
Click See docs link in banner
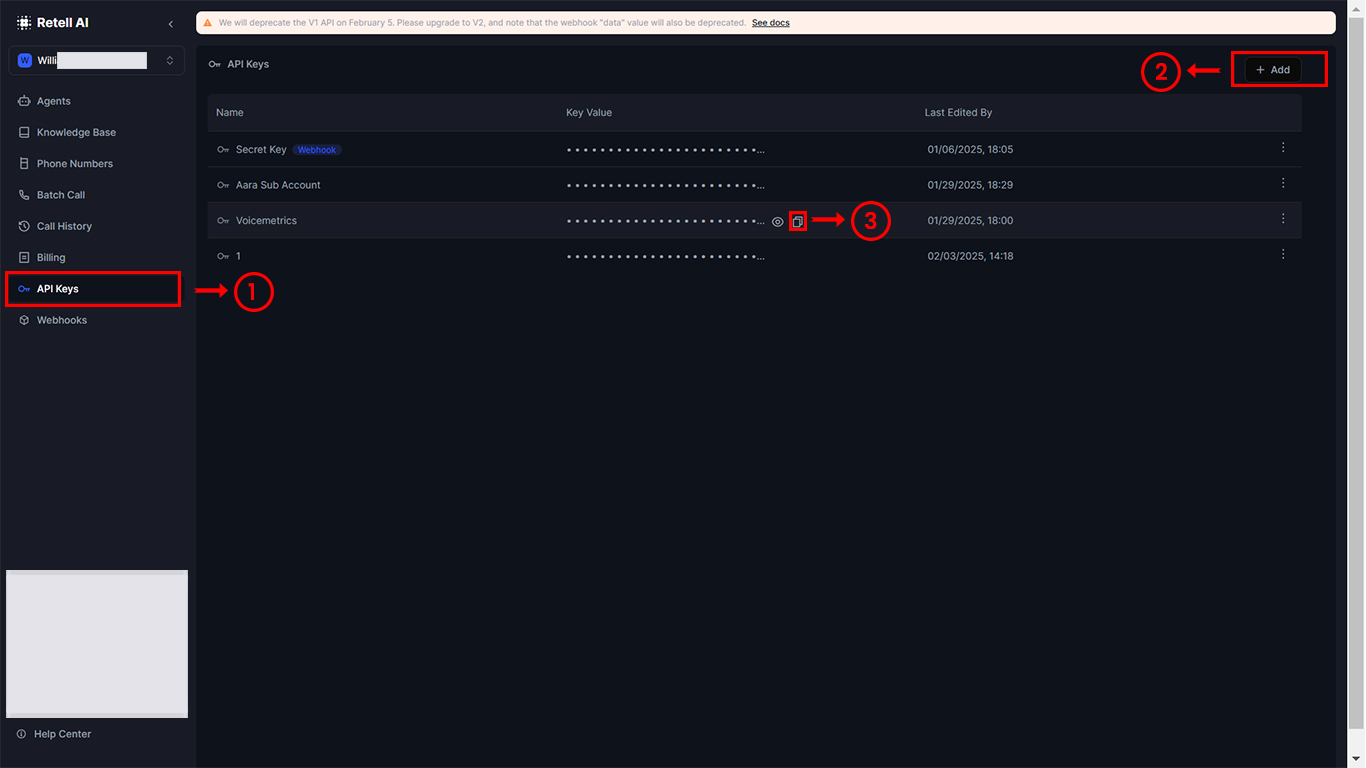pyautogui.click(x=771, y=23)
